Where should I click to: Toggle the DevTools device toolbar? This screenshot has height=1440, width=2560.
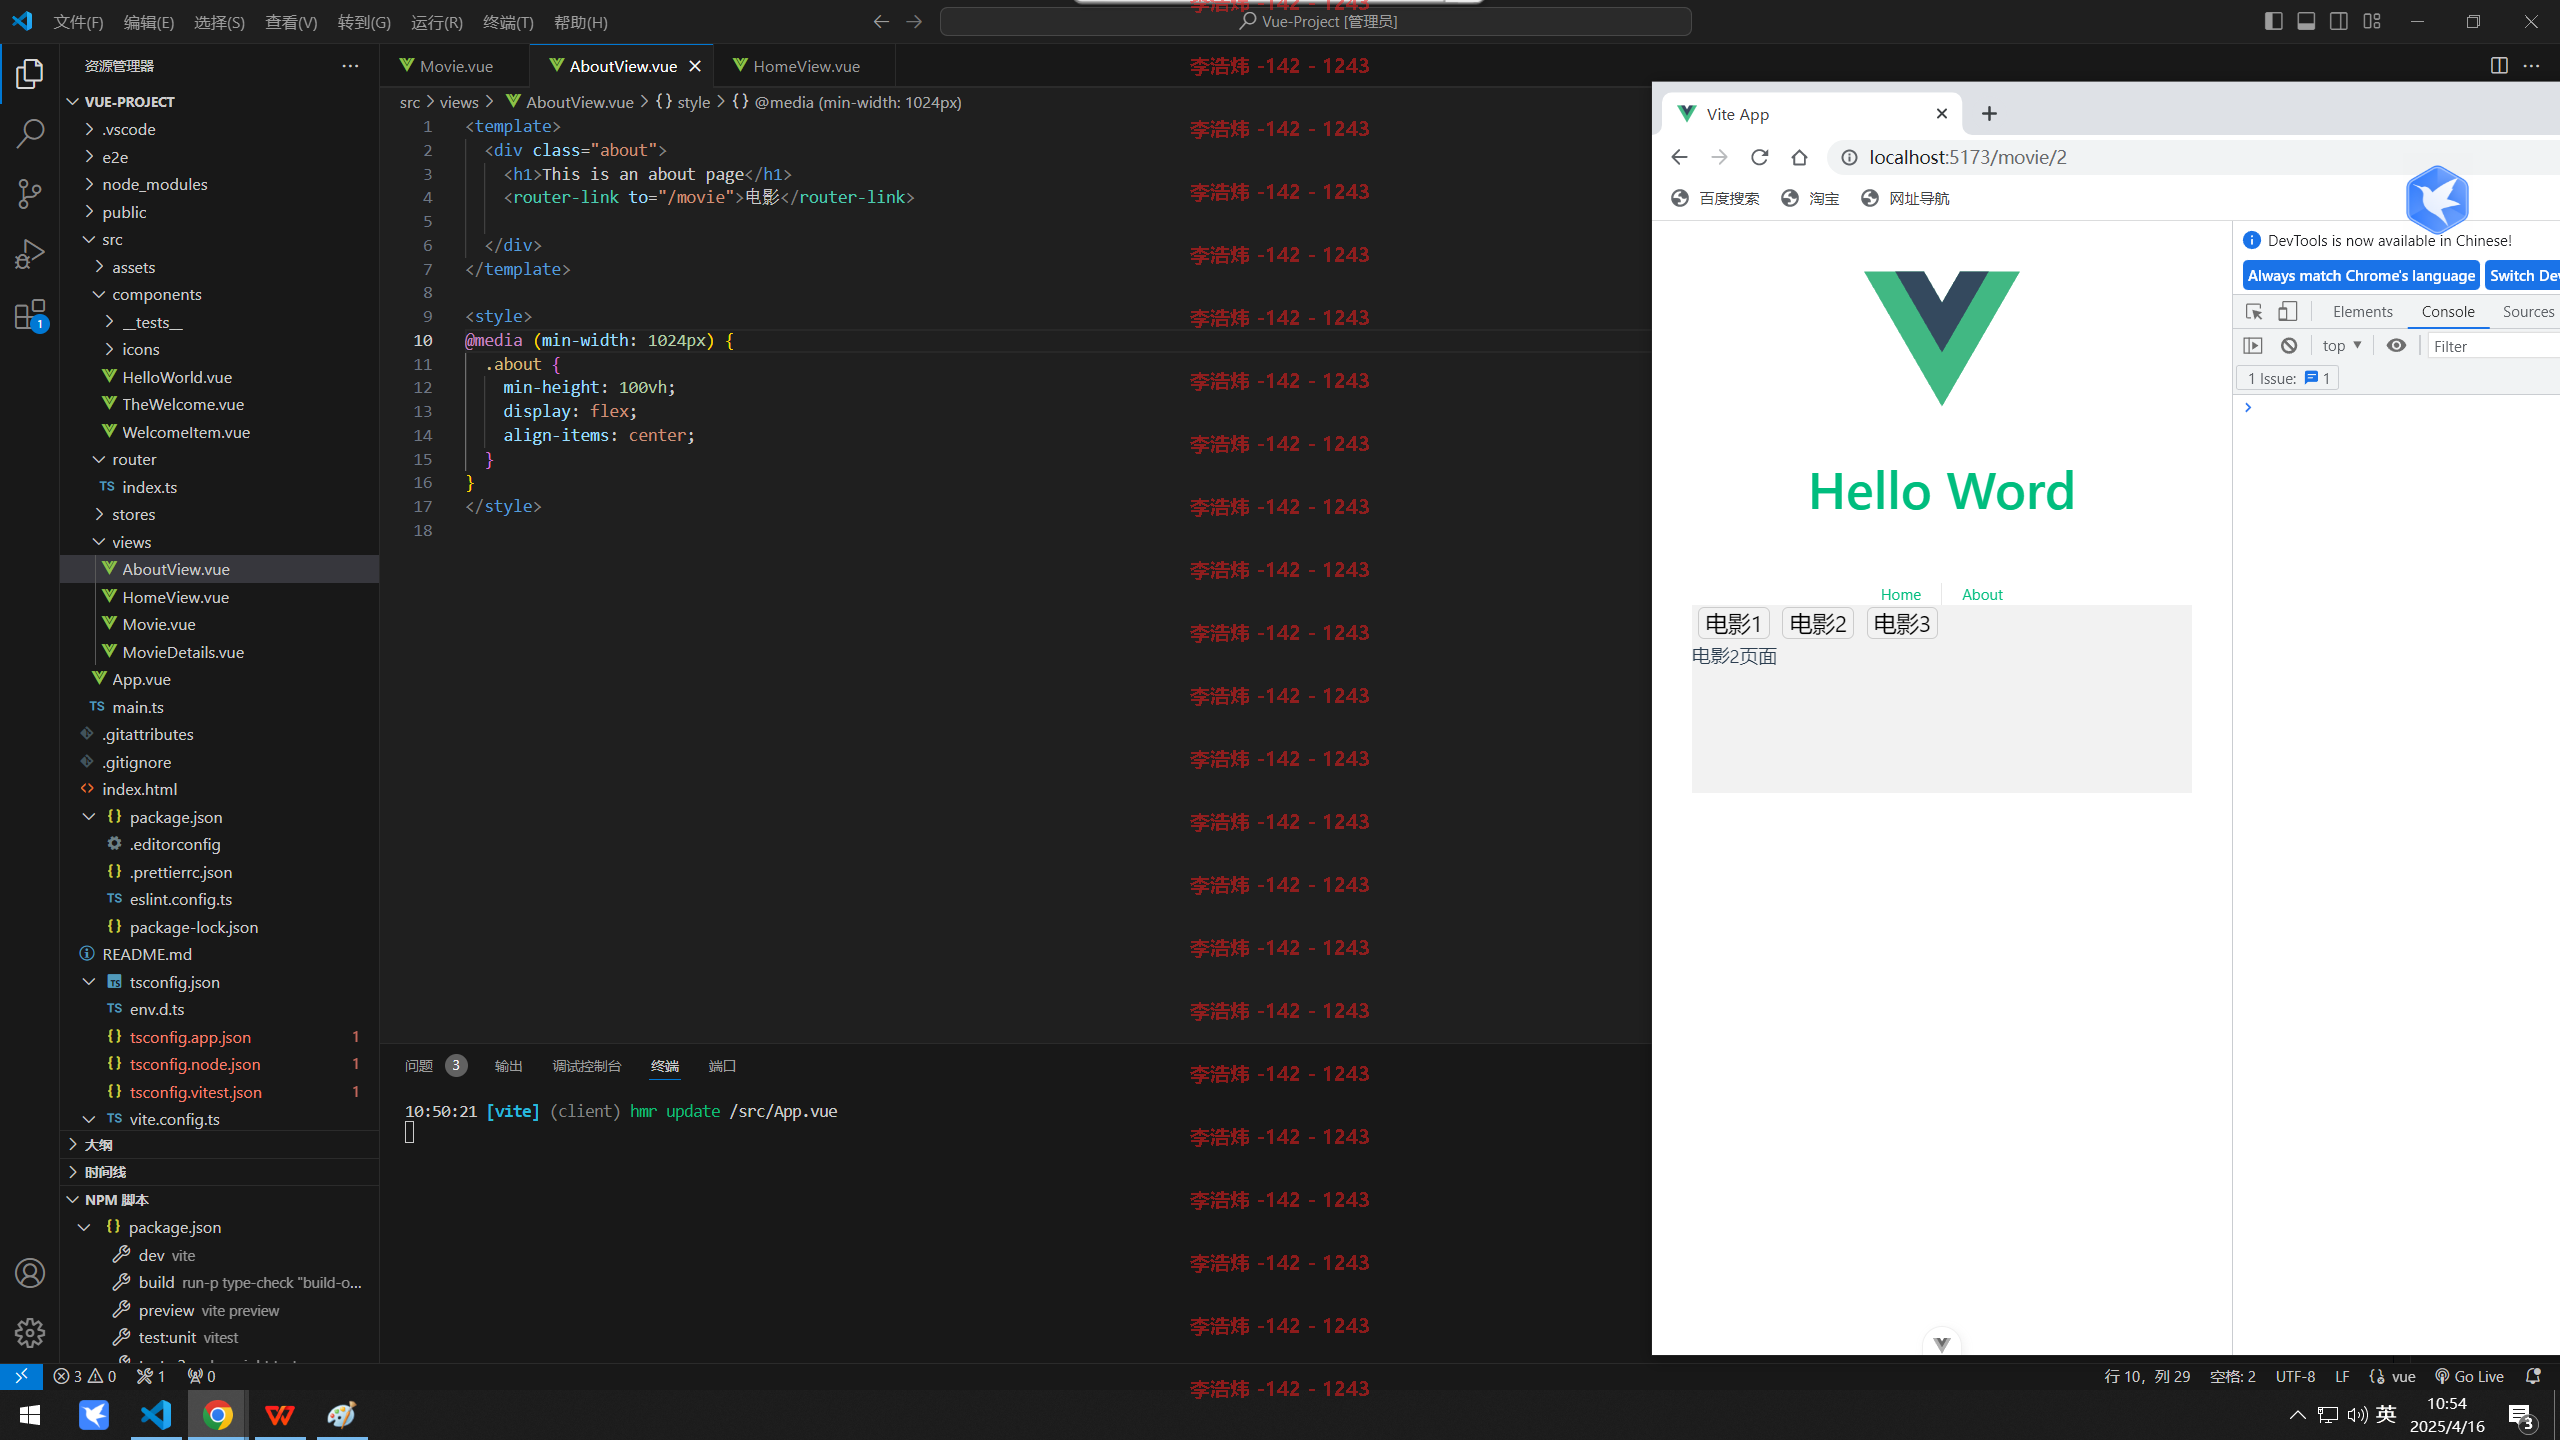2288,312
